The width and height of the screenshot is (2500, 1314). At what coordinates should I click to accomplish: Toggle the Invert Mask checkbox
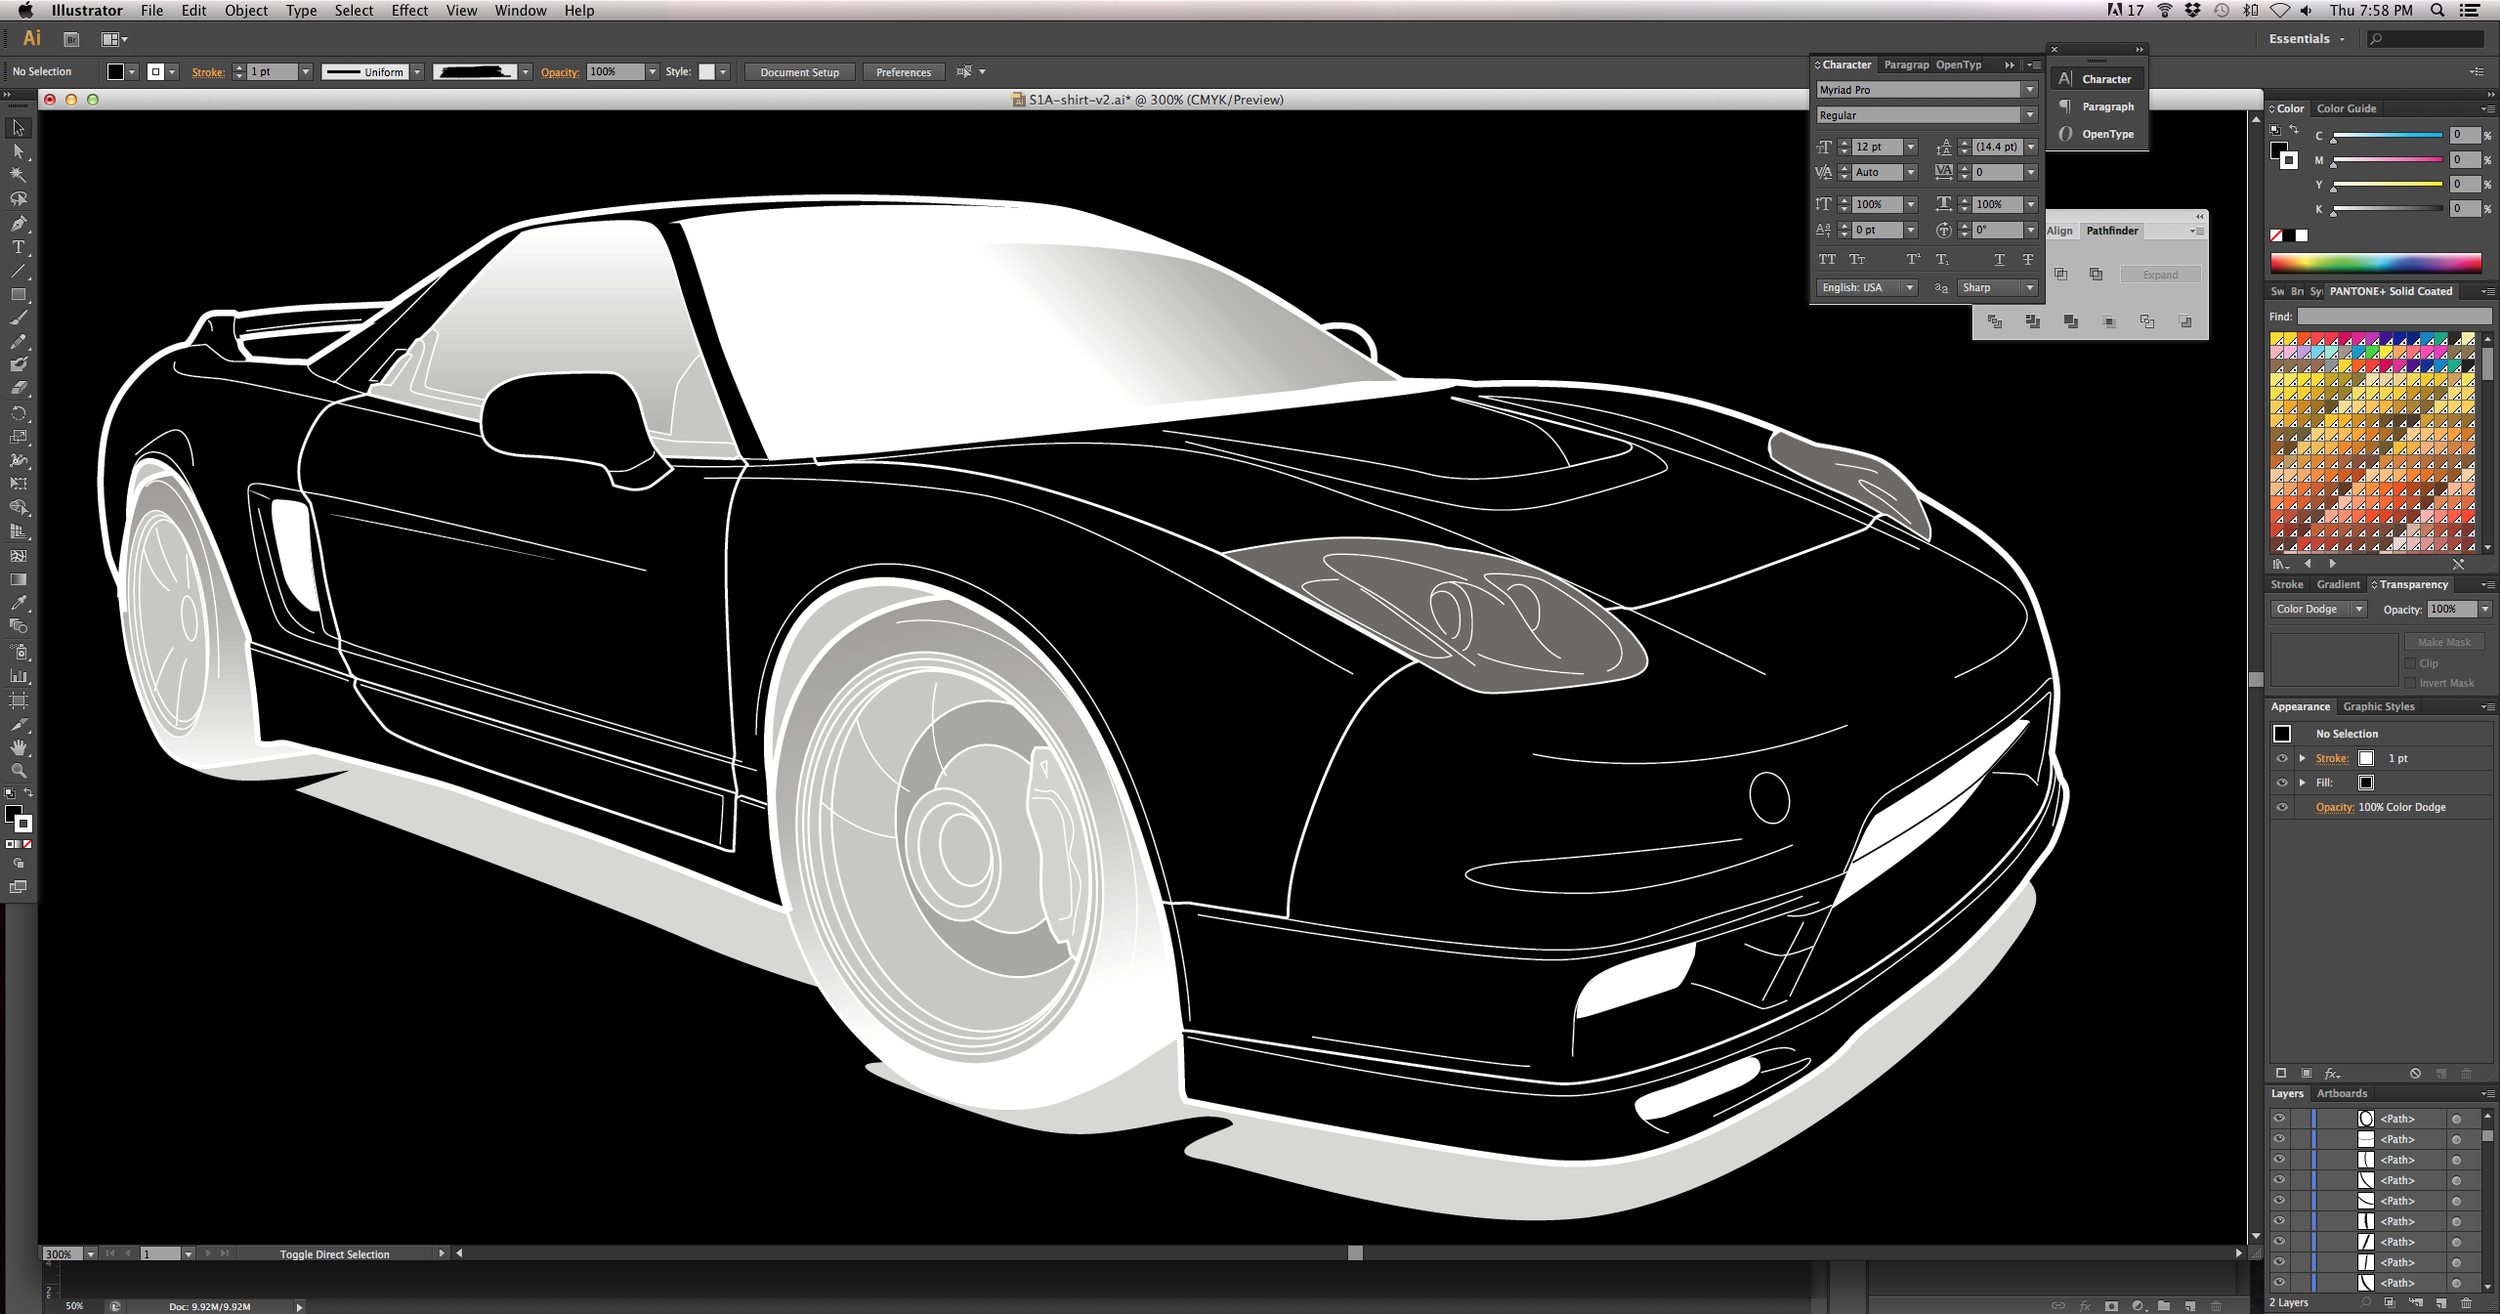click(x=2411, y=683)
